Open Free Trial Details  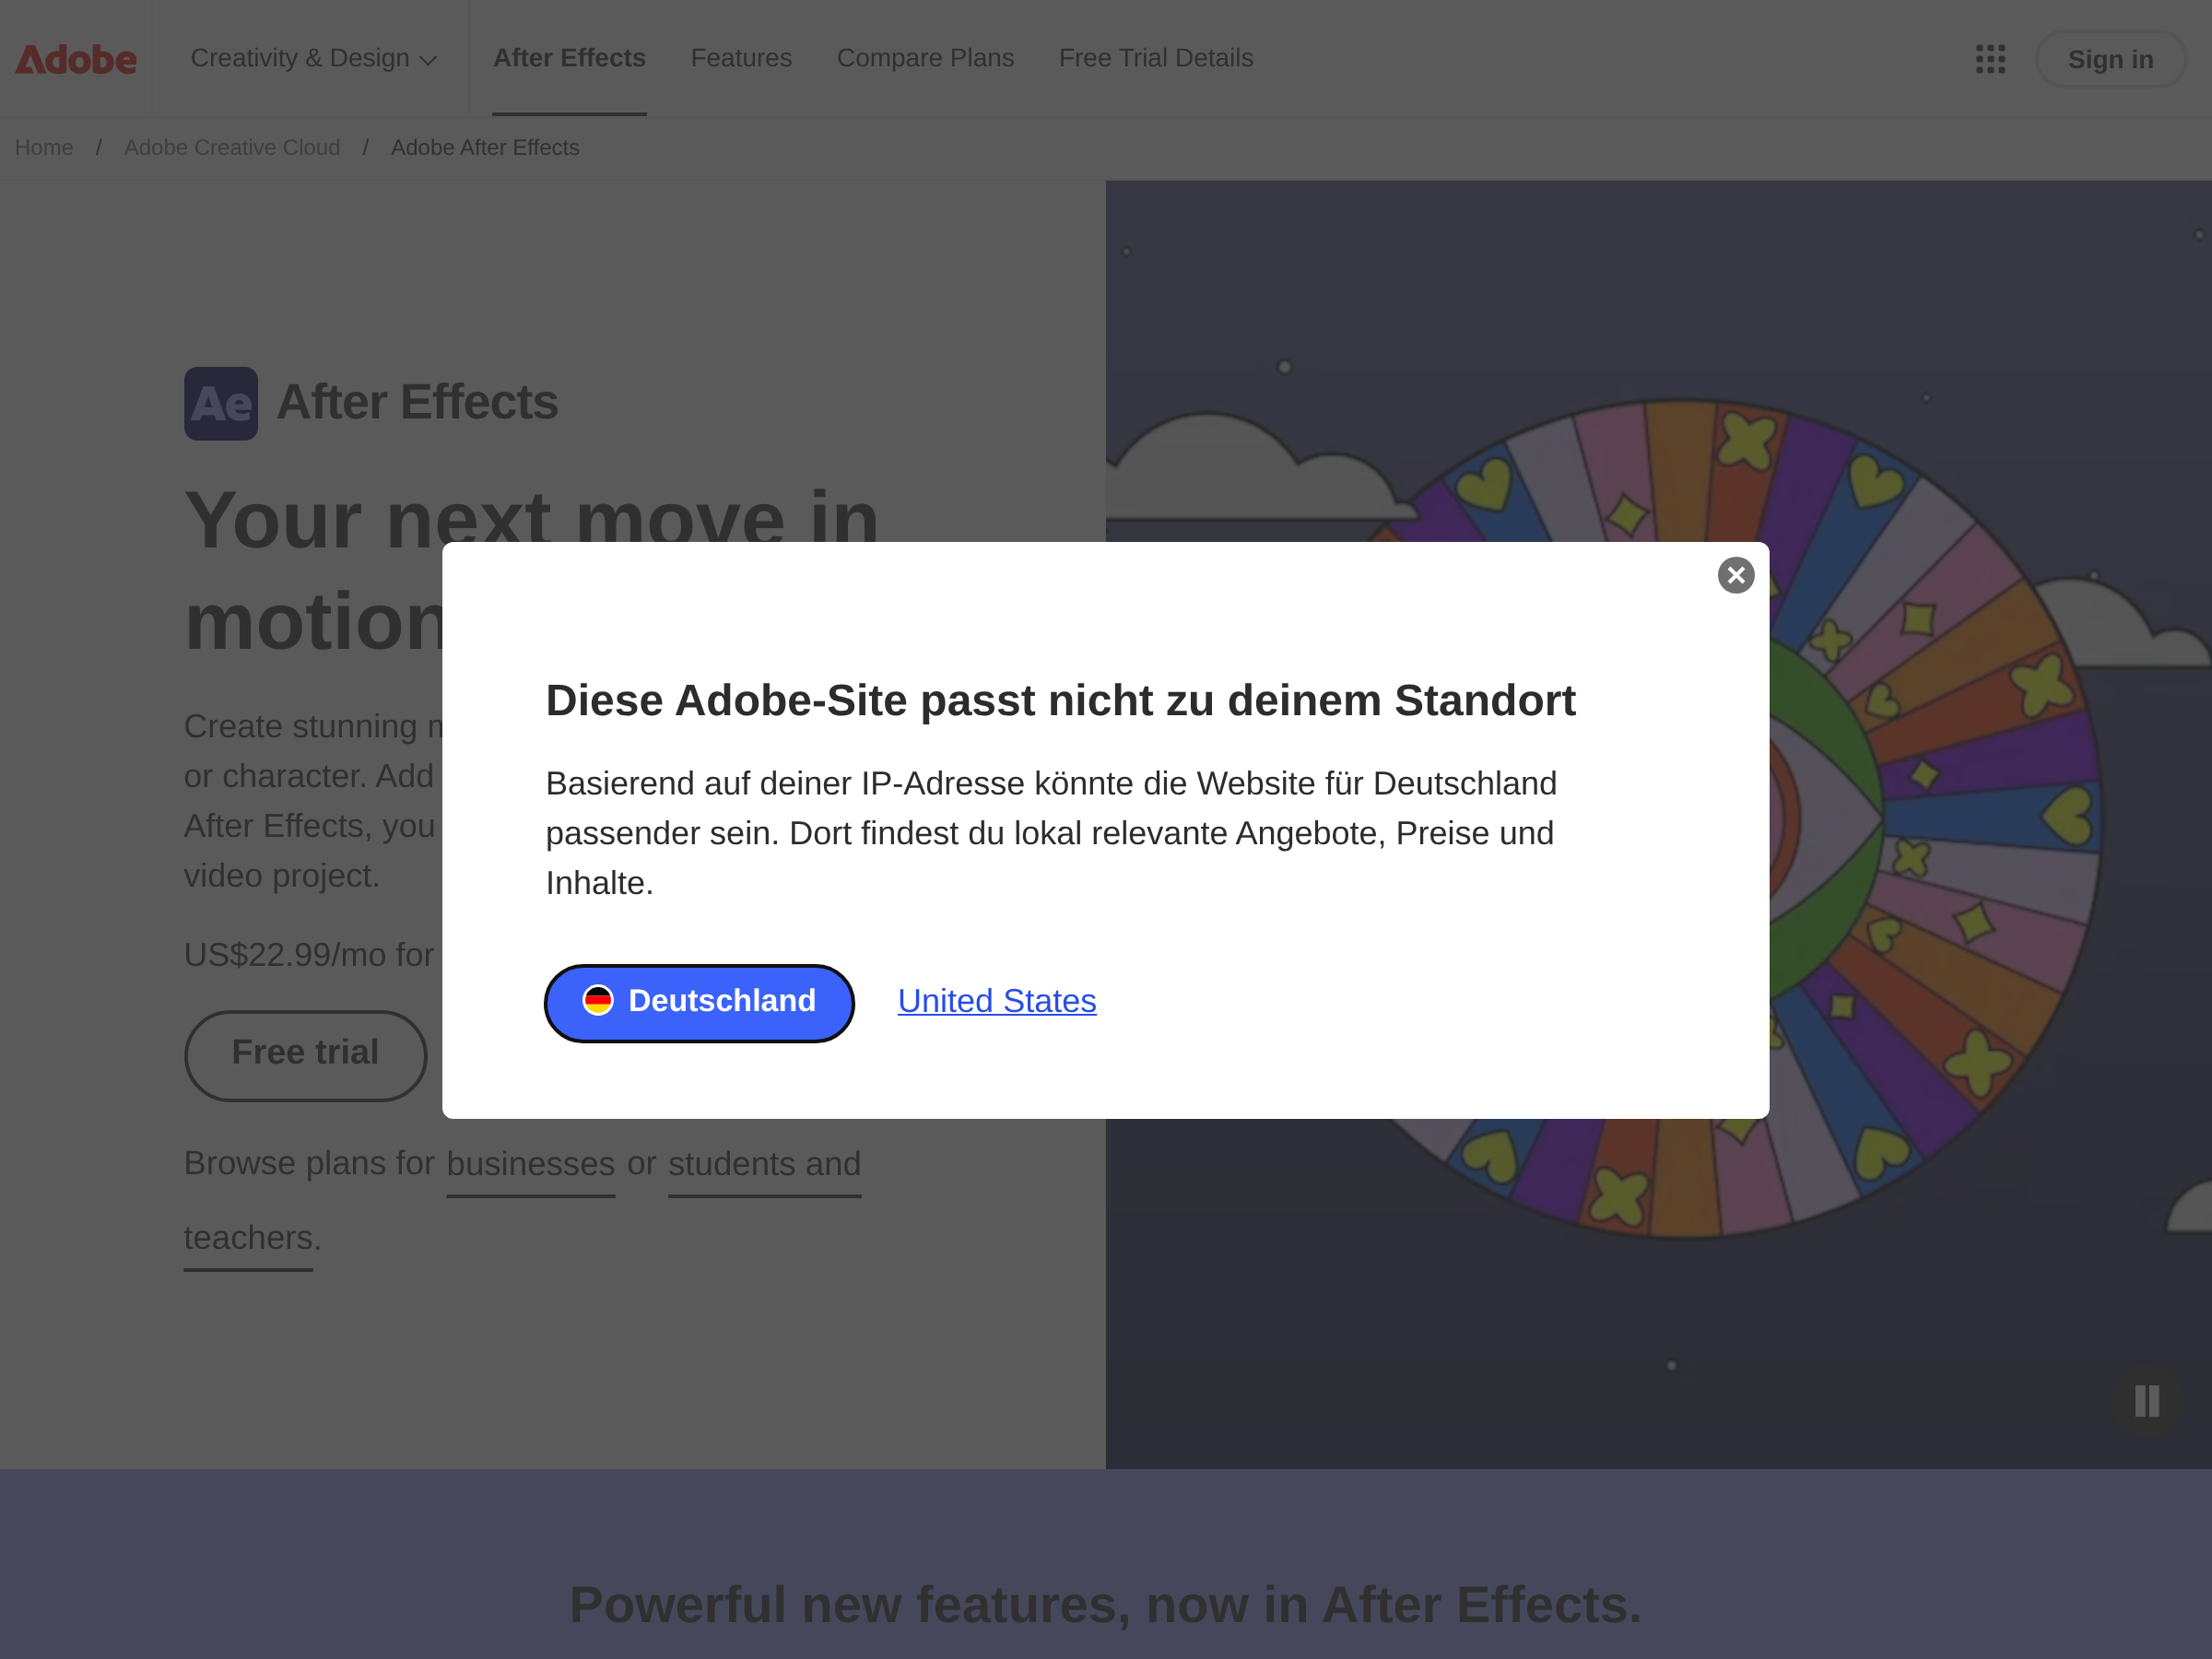(x=1155, y=59)
